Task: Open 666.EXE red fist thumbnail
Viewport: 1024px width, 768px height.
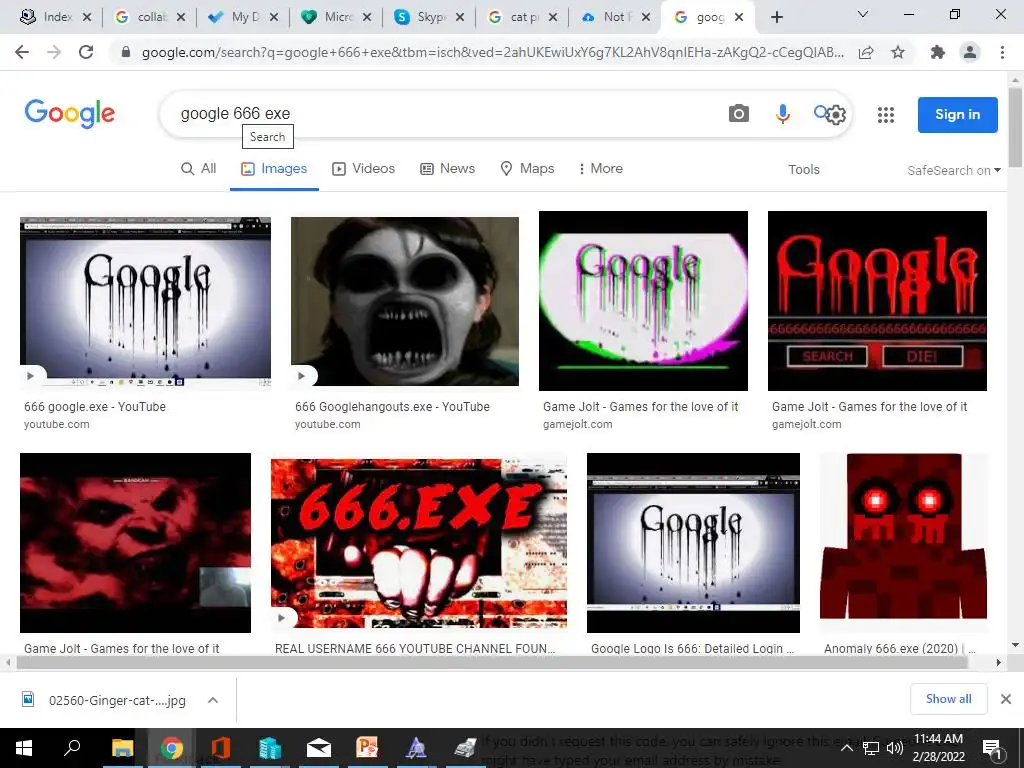Action: coord(419,543)
